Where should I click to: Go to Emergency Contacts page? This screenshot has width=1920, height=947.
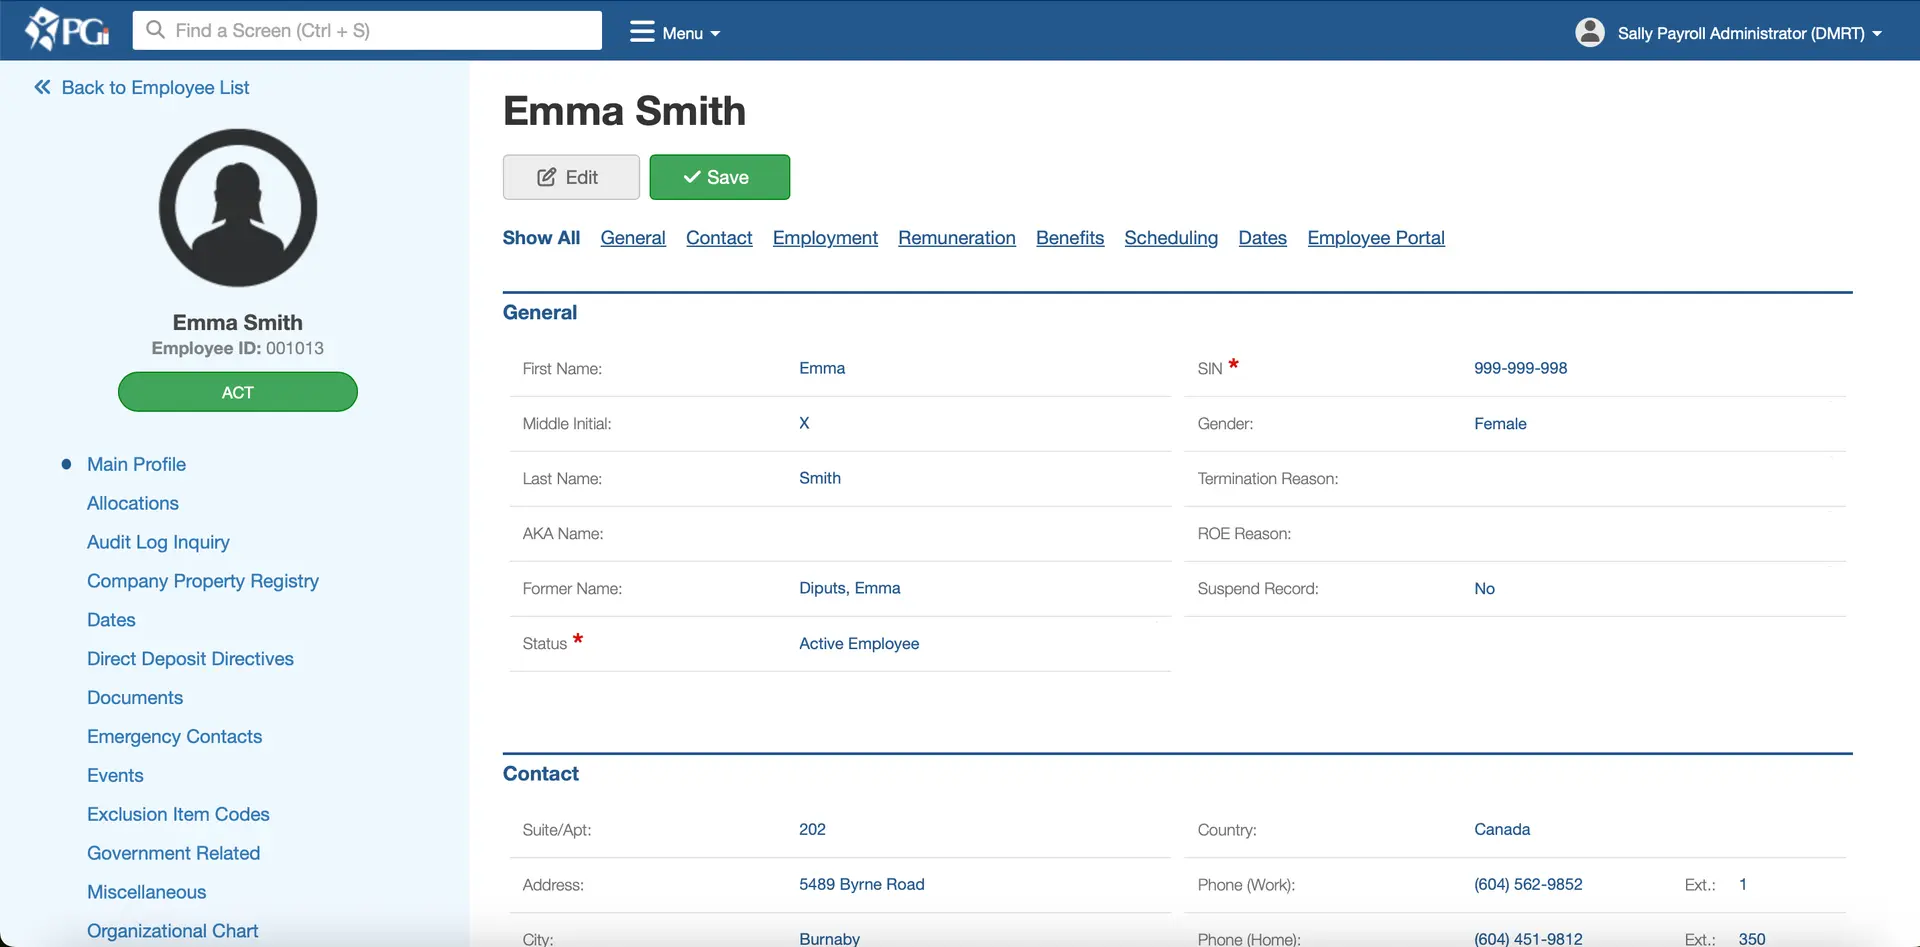click(x=174, y=737)
